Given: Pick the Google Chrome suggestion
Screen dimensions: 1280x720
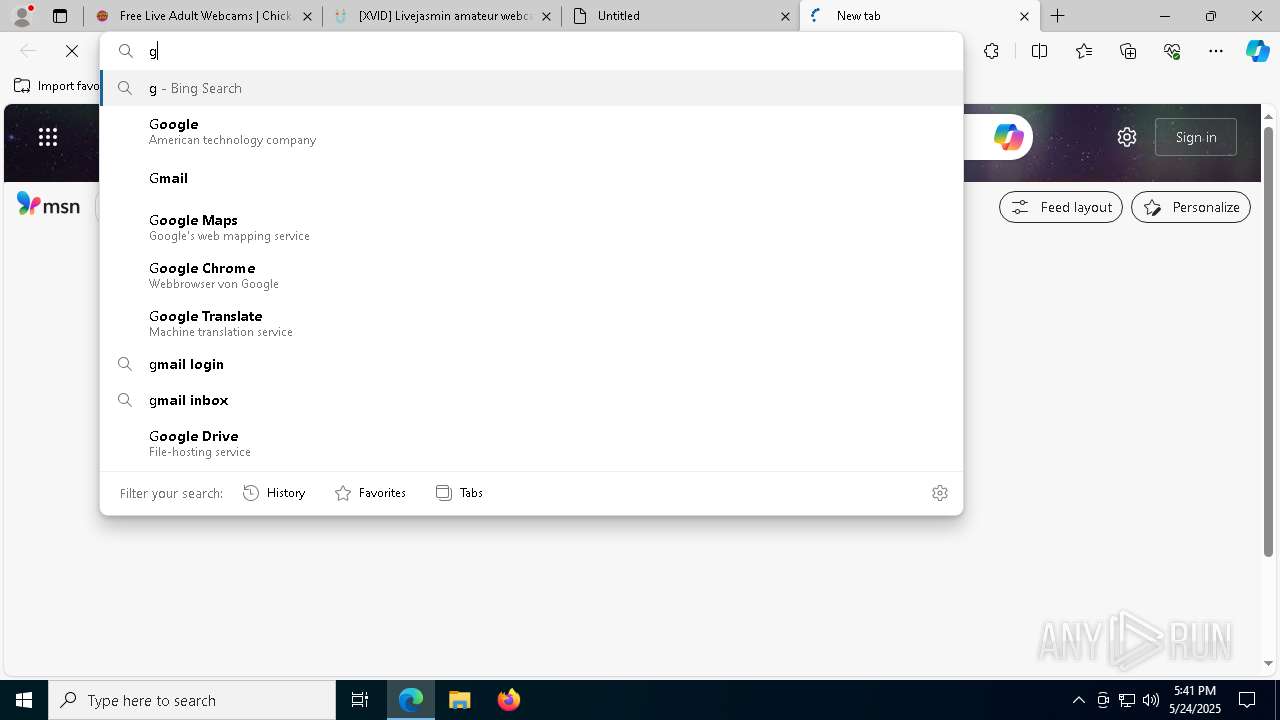Looking at the screenshot, I should [x=531, y=275].
